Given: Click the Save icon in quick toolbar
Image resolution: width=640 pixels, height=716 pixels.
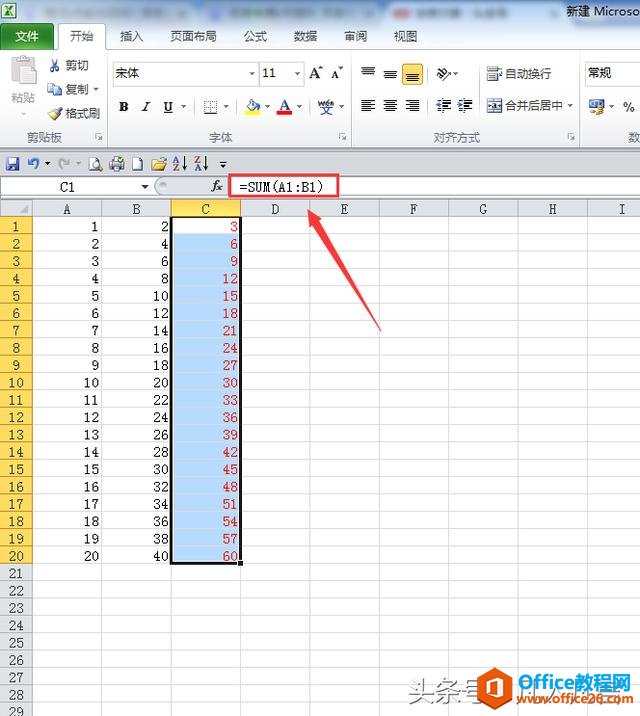Looking at the screenshot, I should click(x=12, y=163).
